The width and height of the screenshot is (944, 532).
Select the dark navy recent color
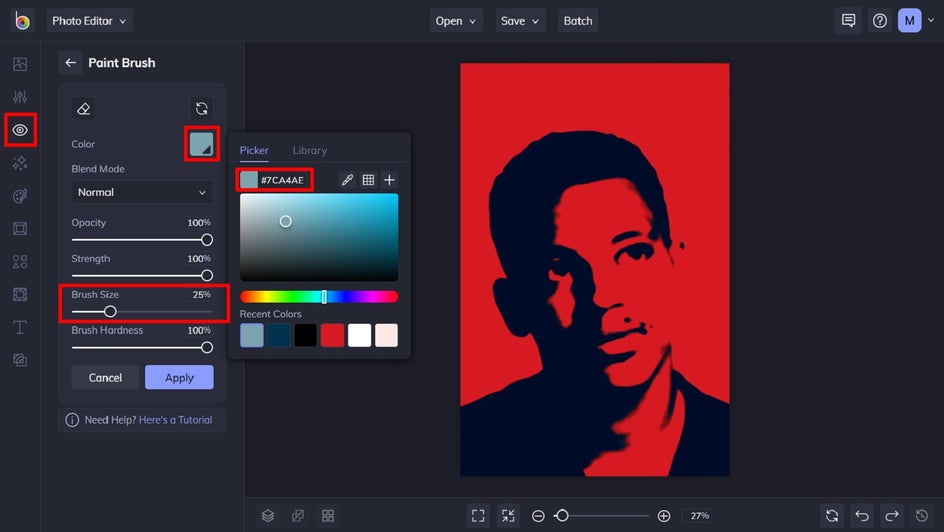[x=279, y=335]
